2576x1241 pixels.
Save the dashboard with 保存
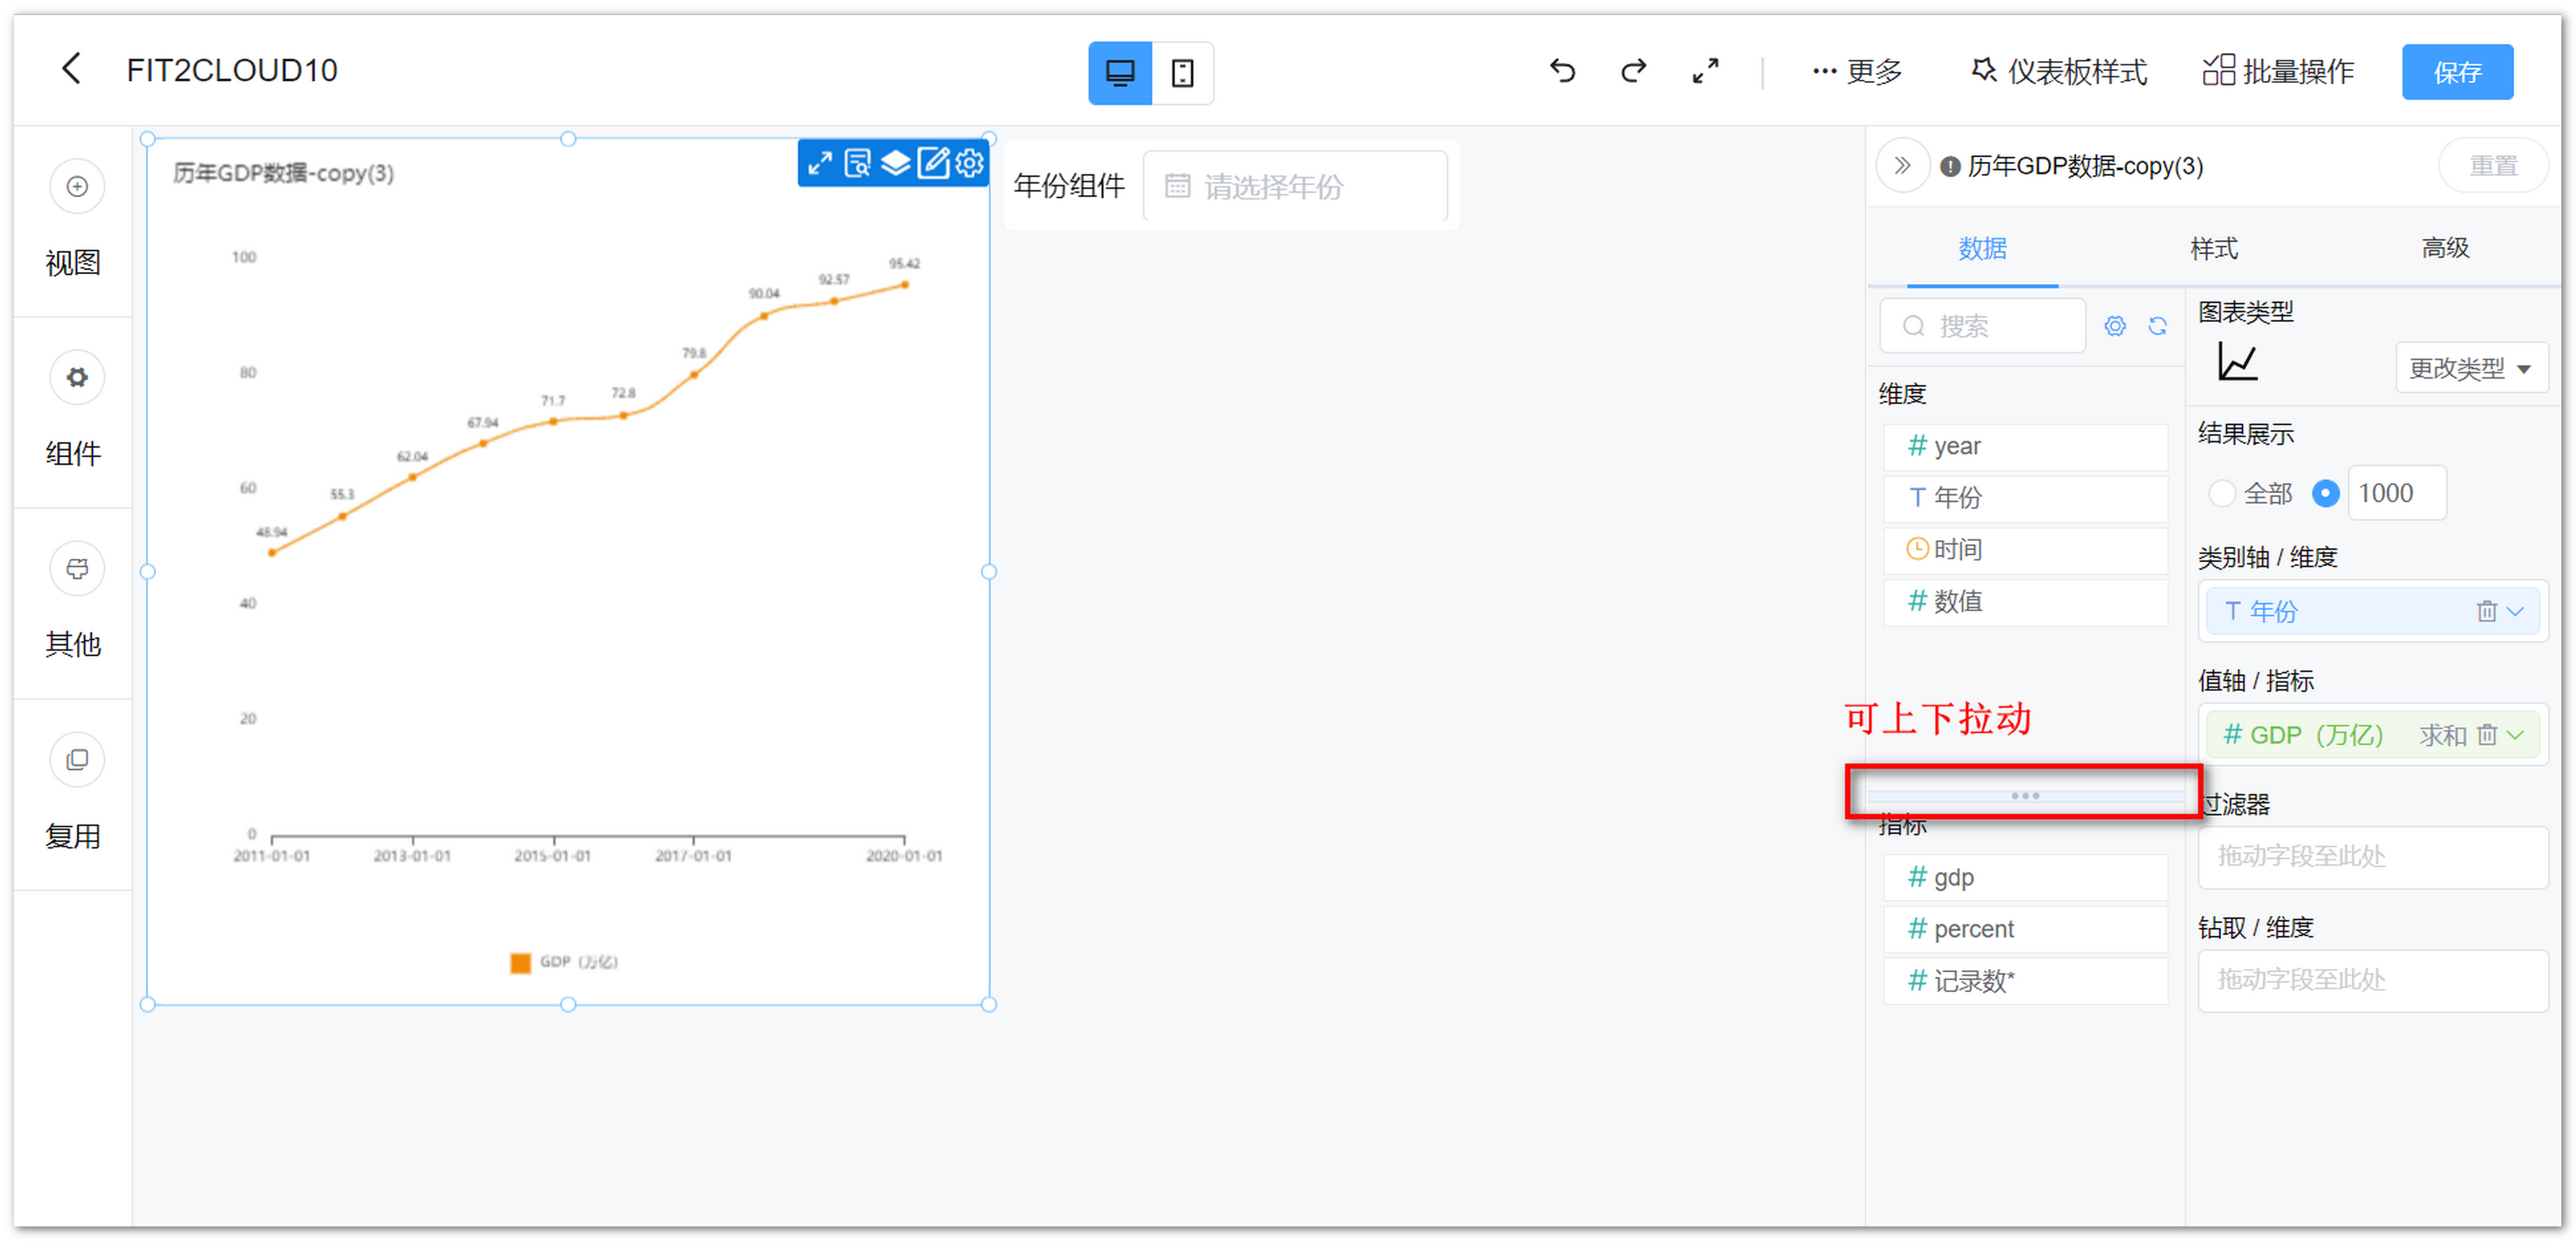pyautogui.click(x=2457, y=72)
